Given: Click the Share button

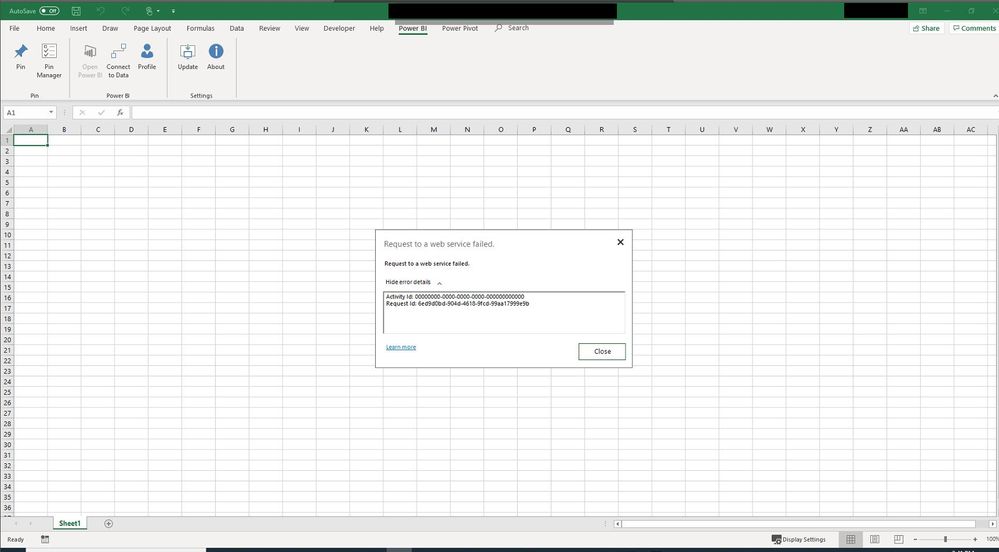Looking at the screenshot, I should [926, 28].
